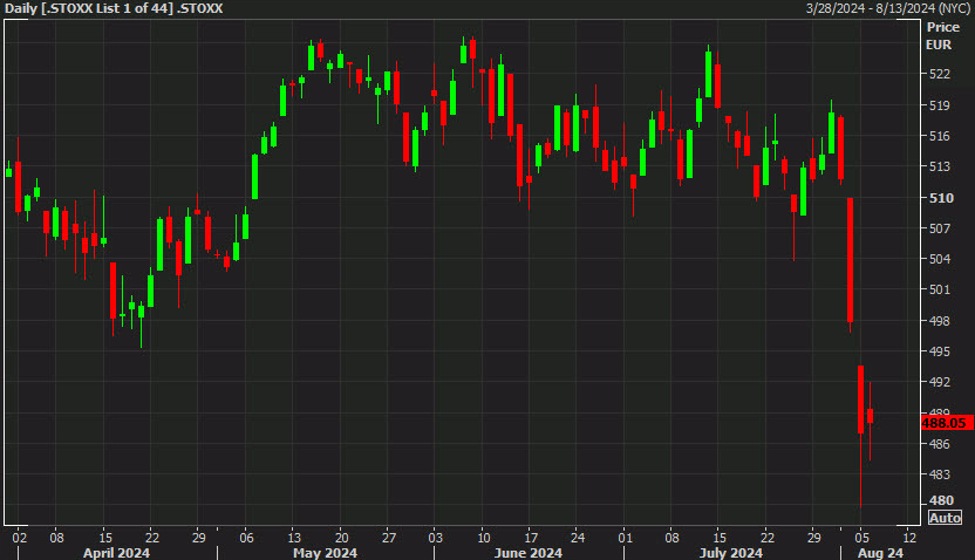Click the 06 date tick above May 2024
Viewport: 975px width, 560px height.
[x=246, y=538]
